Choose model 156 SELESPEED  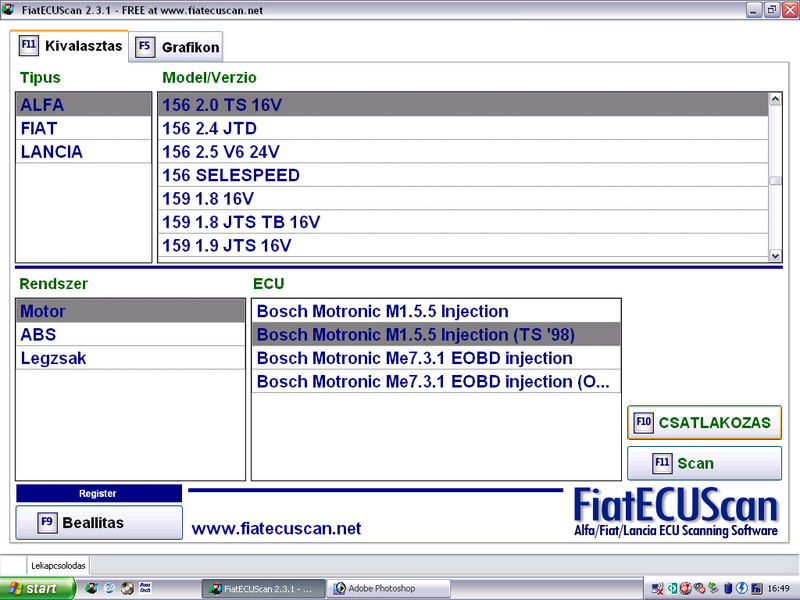pyautogui.click(x=463, y=175)
